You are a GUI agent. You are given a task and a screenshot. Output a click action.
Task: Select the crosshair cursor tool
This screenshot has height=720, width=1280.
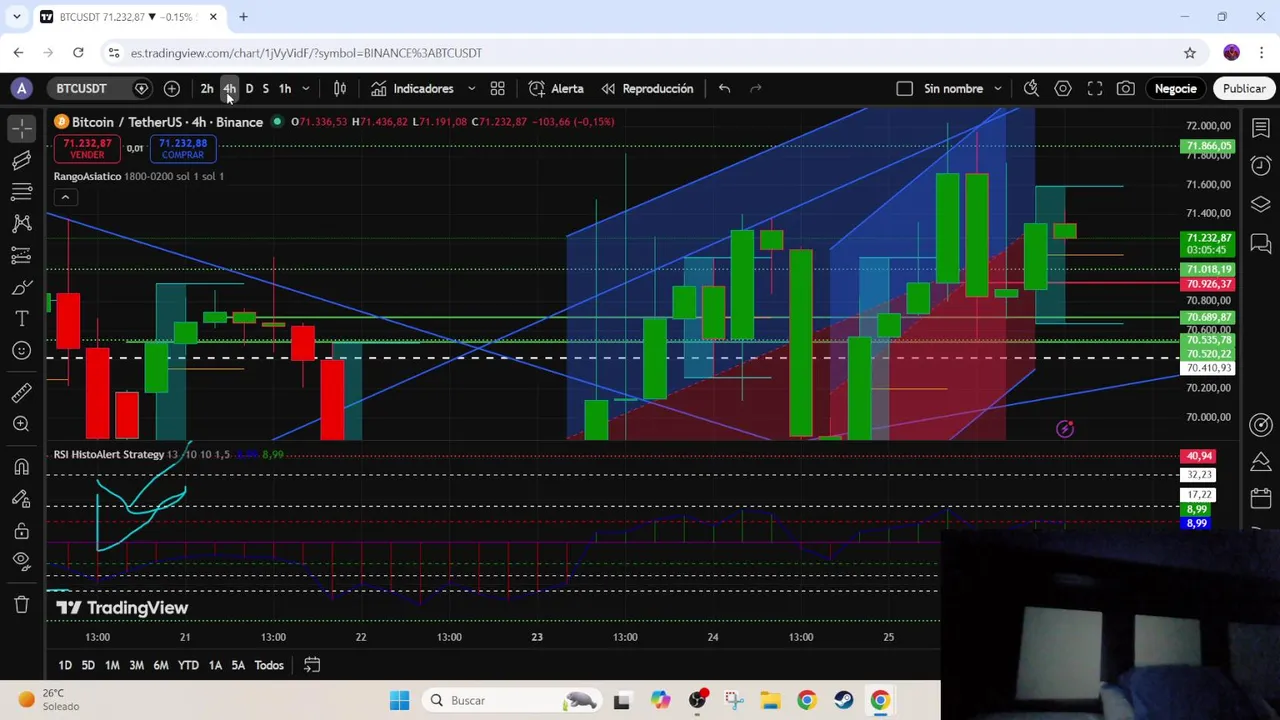coord(21,128)
